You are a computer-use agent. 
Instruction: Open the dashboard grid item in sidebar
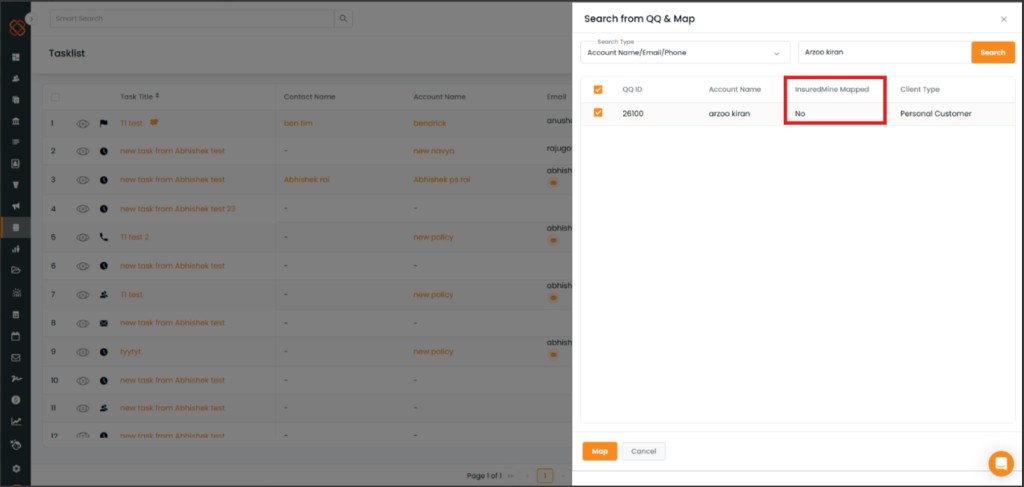coord(16,57)
